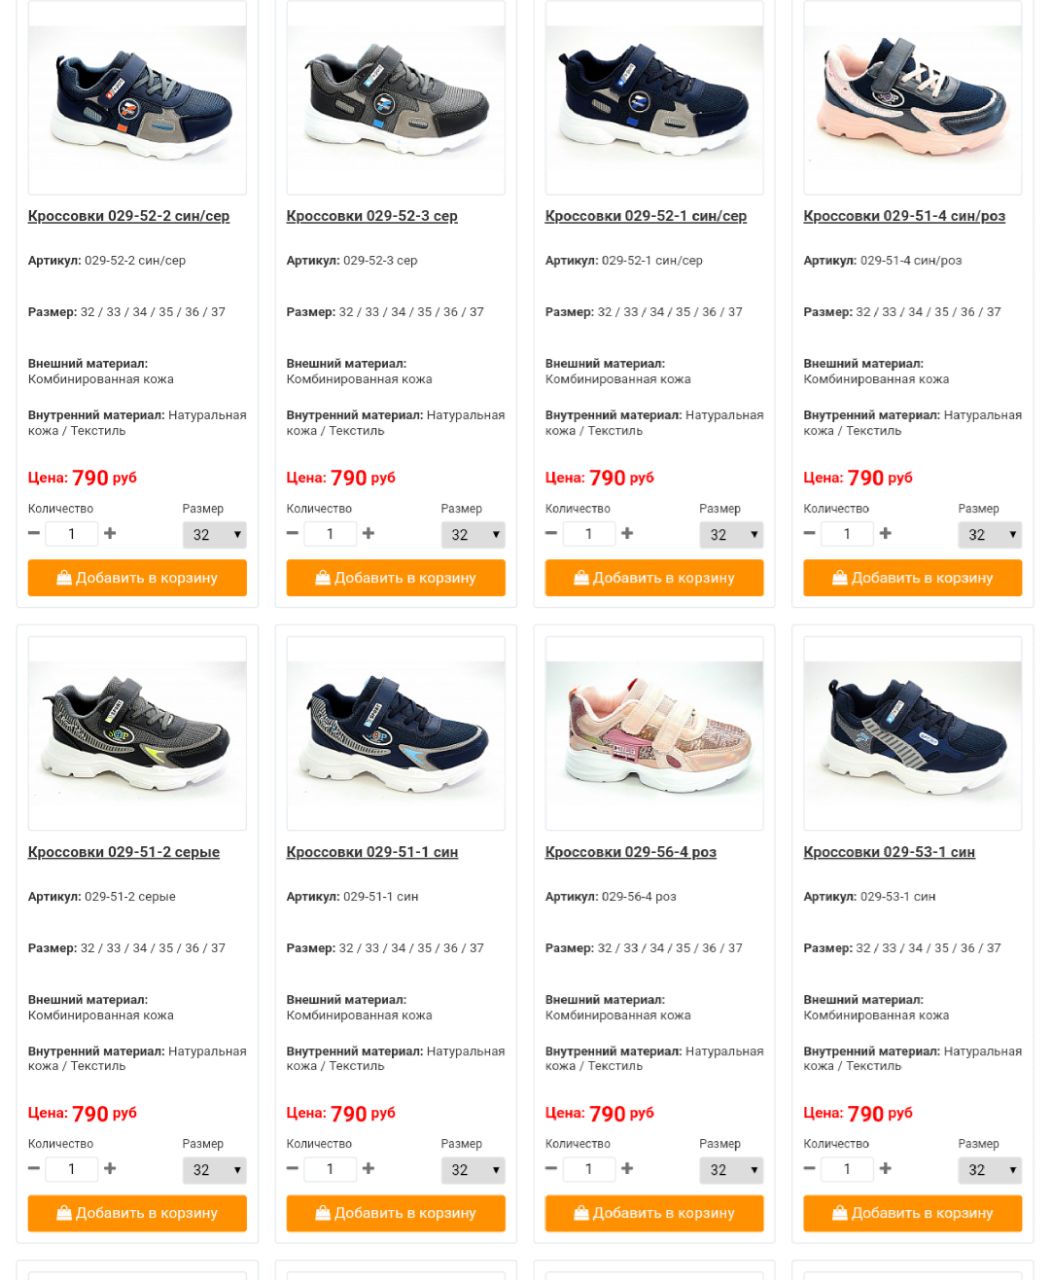View gray sneaker 029-52-3 product photo
Viewport: 1050px width, 1280px height.
tap(396, 98)
